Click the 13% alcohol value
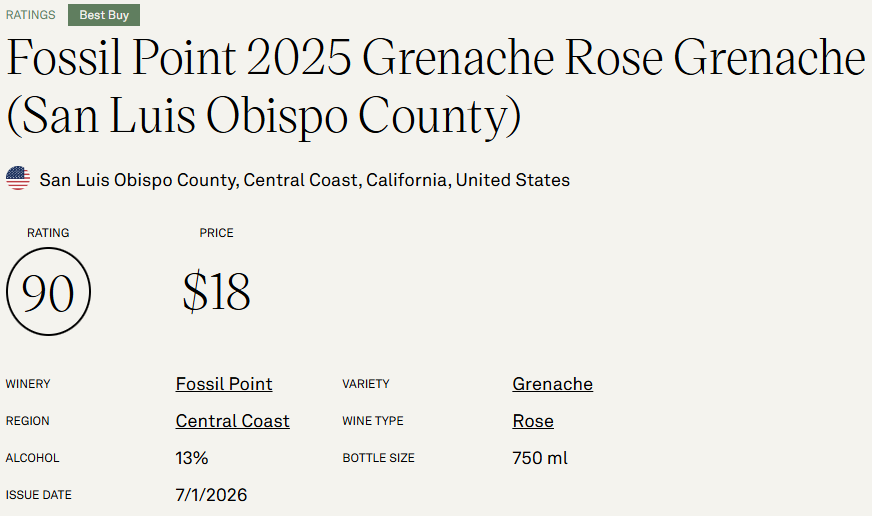 (x=192, y=458)
